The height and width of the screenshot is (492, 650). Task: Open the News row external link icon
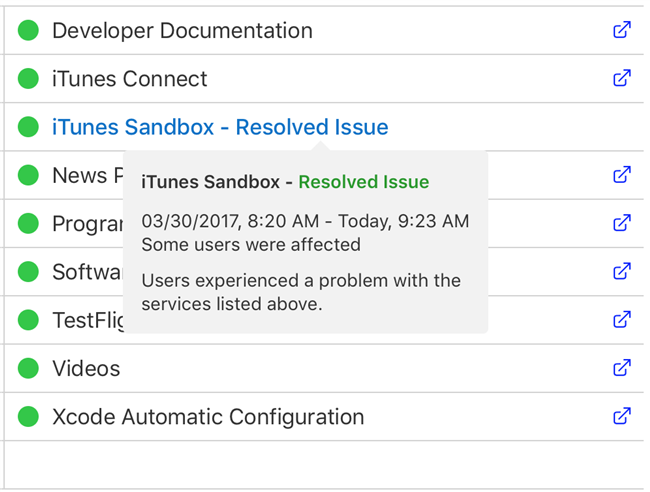[x=622, y=175]
